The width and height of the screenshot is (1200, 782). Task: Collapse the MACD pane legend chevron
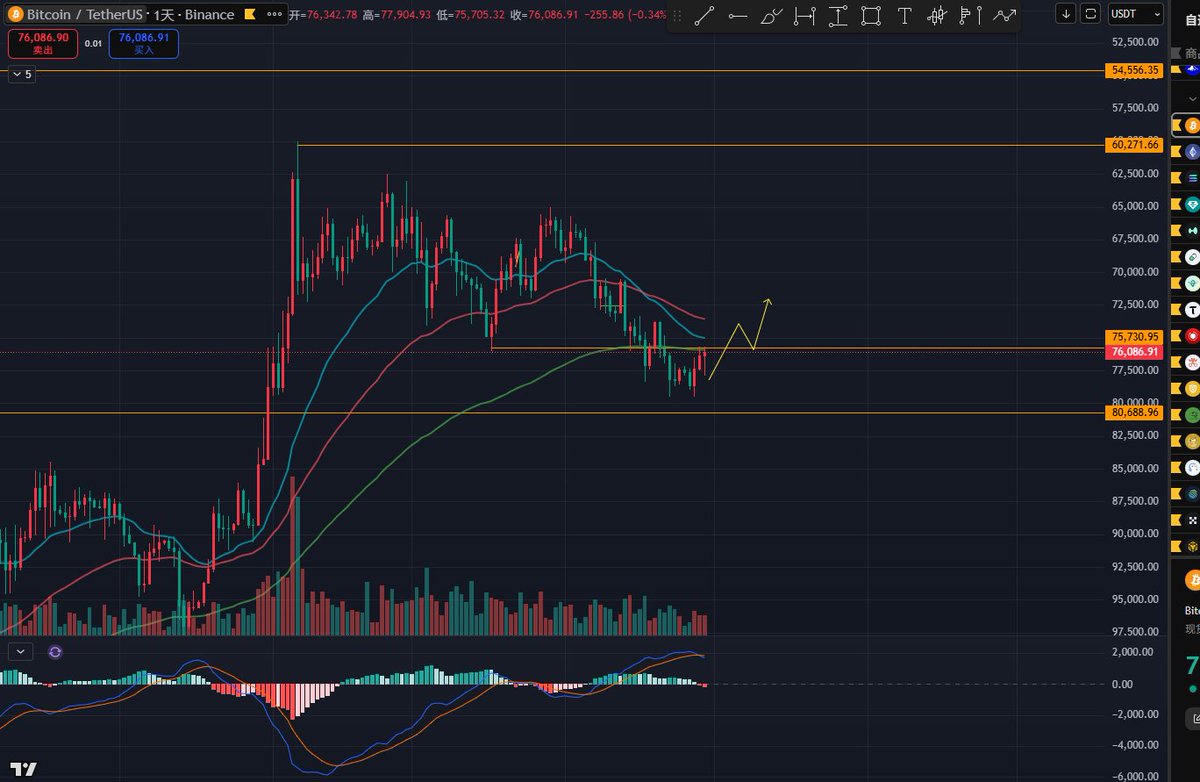pyautogui.click(x=20, y=651)
